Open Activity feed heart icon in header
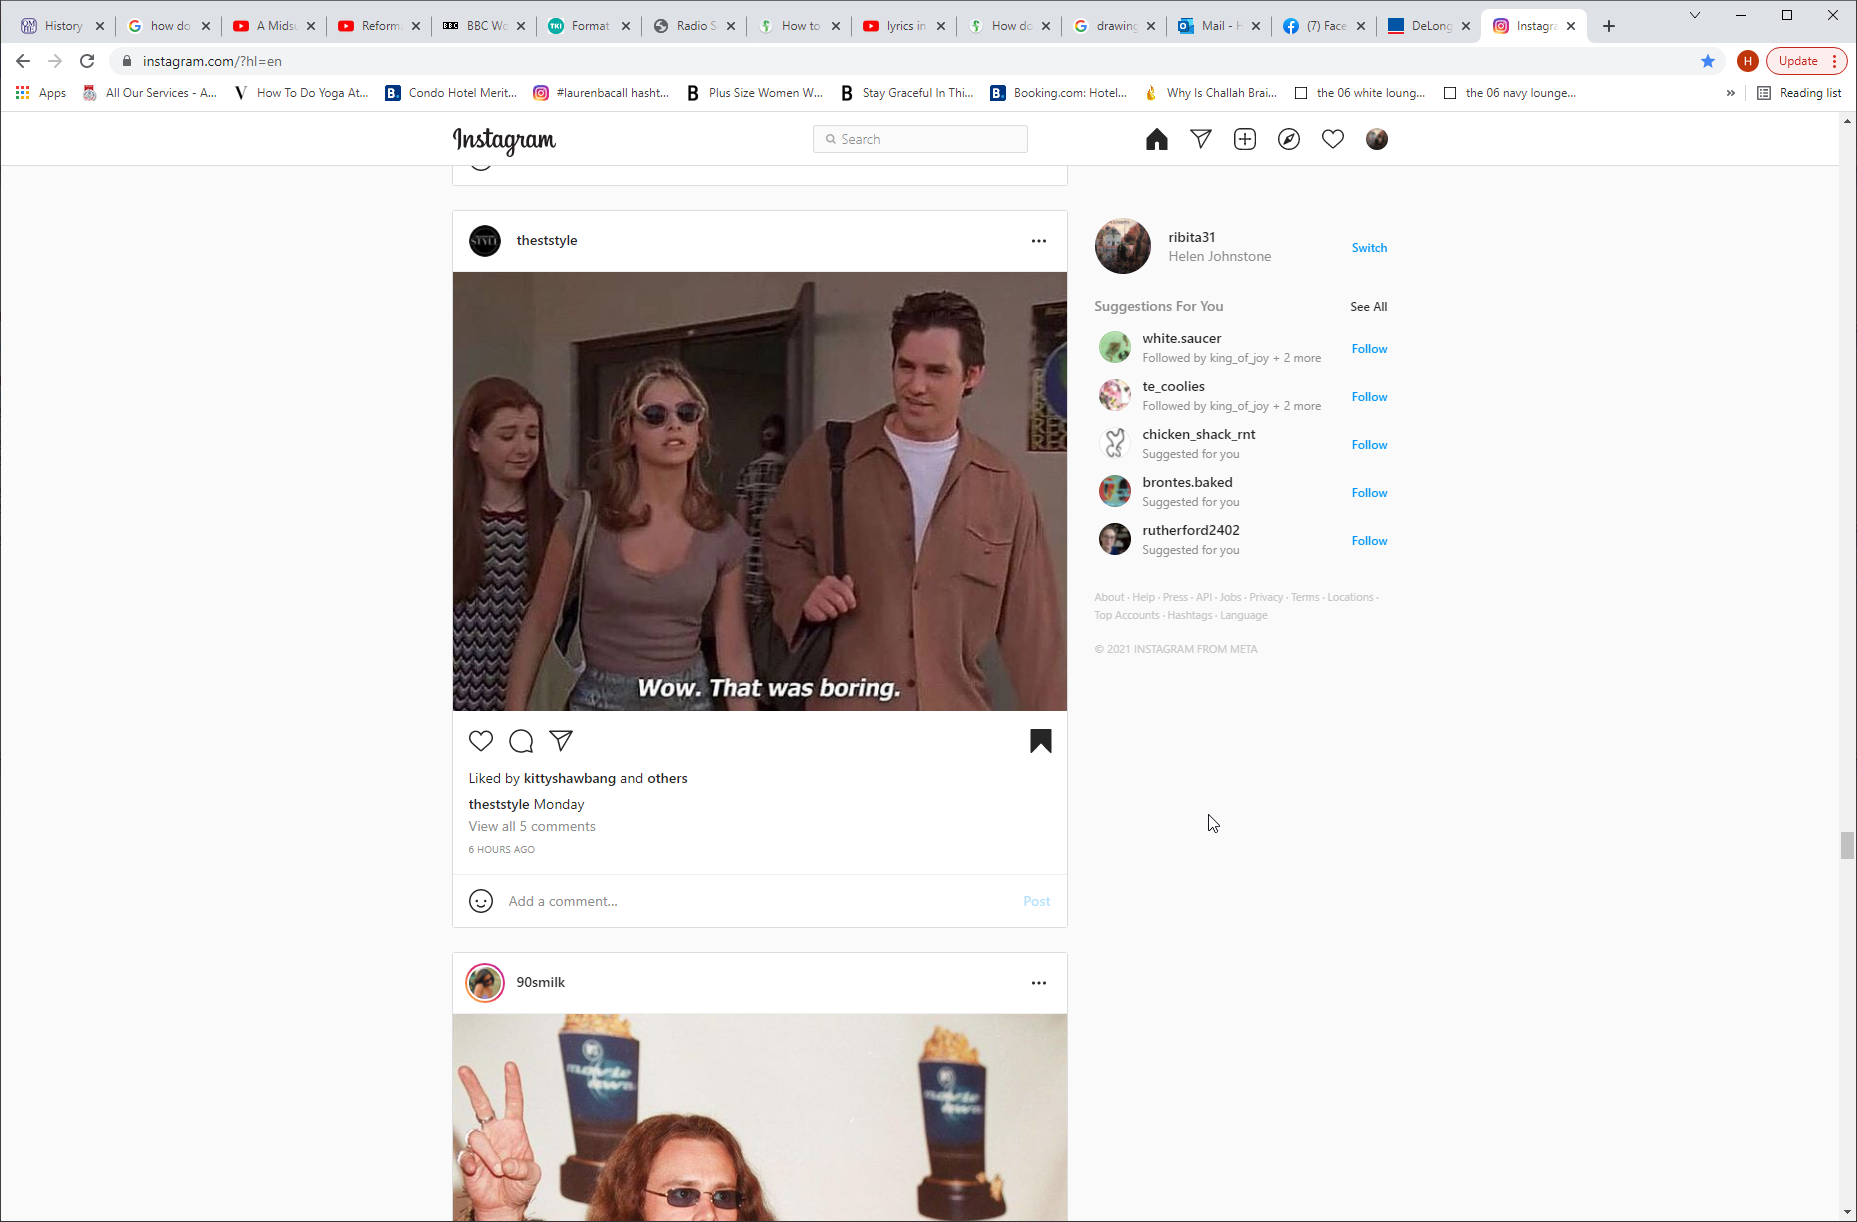 [1333, 139]
